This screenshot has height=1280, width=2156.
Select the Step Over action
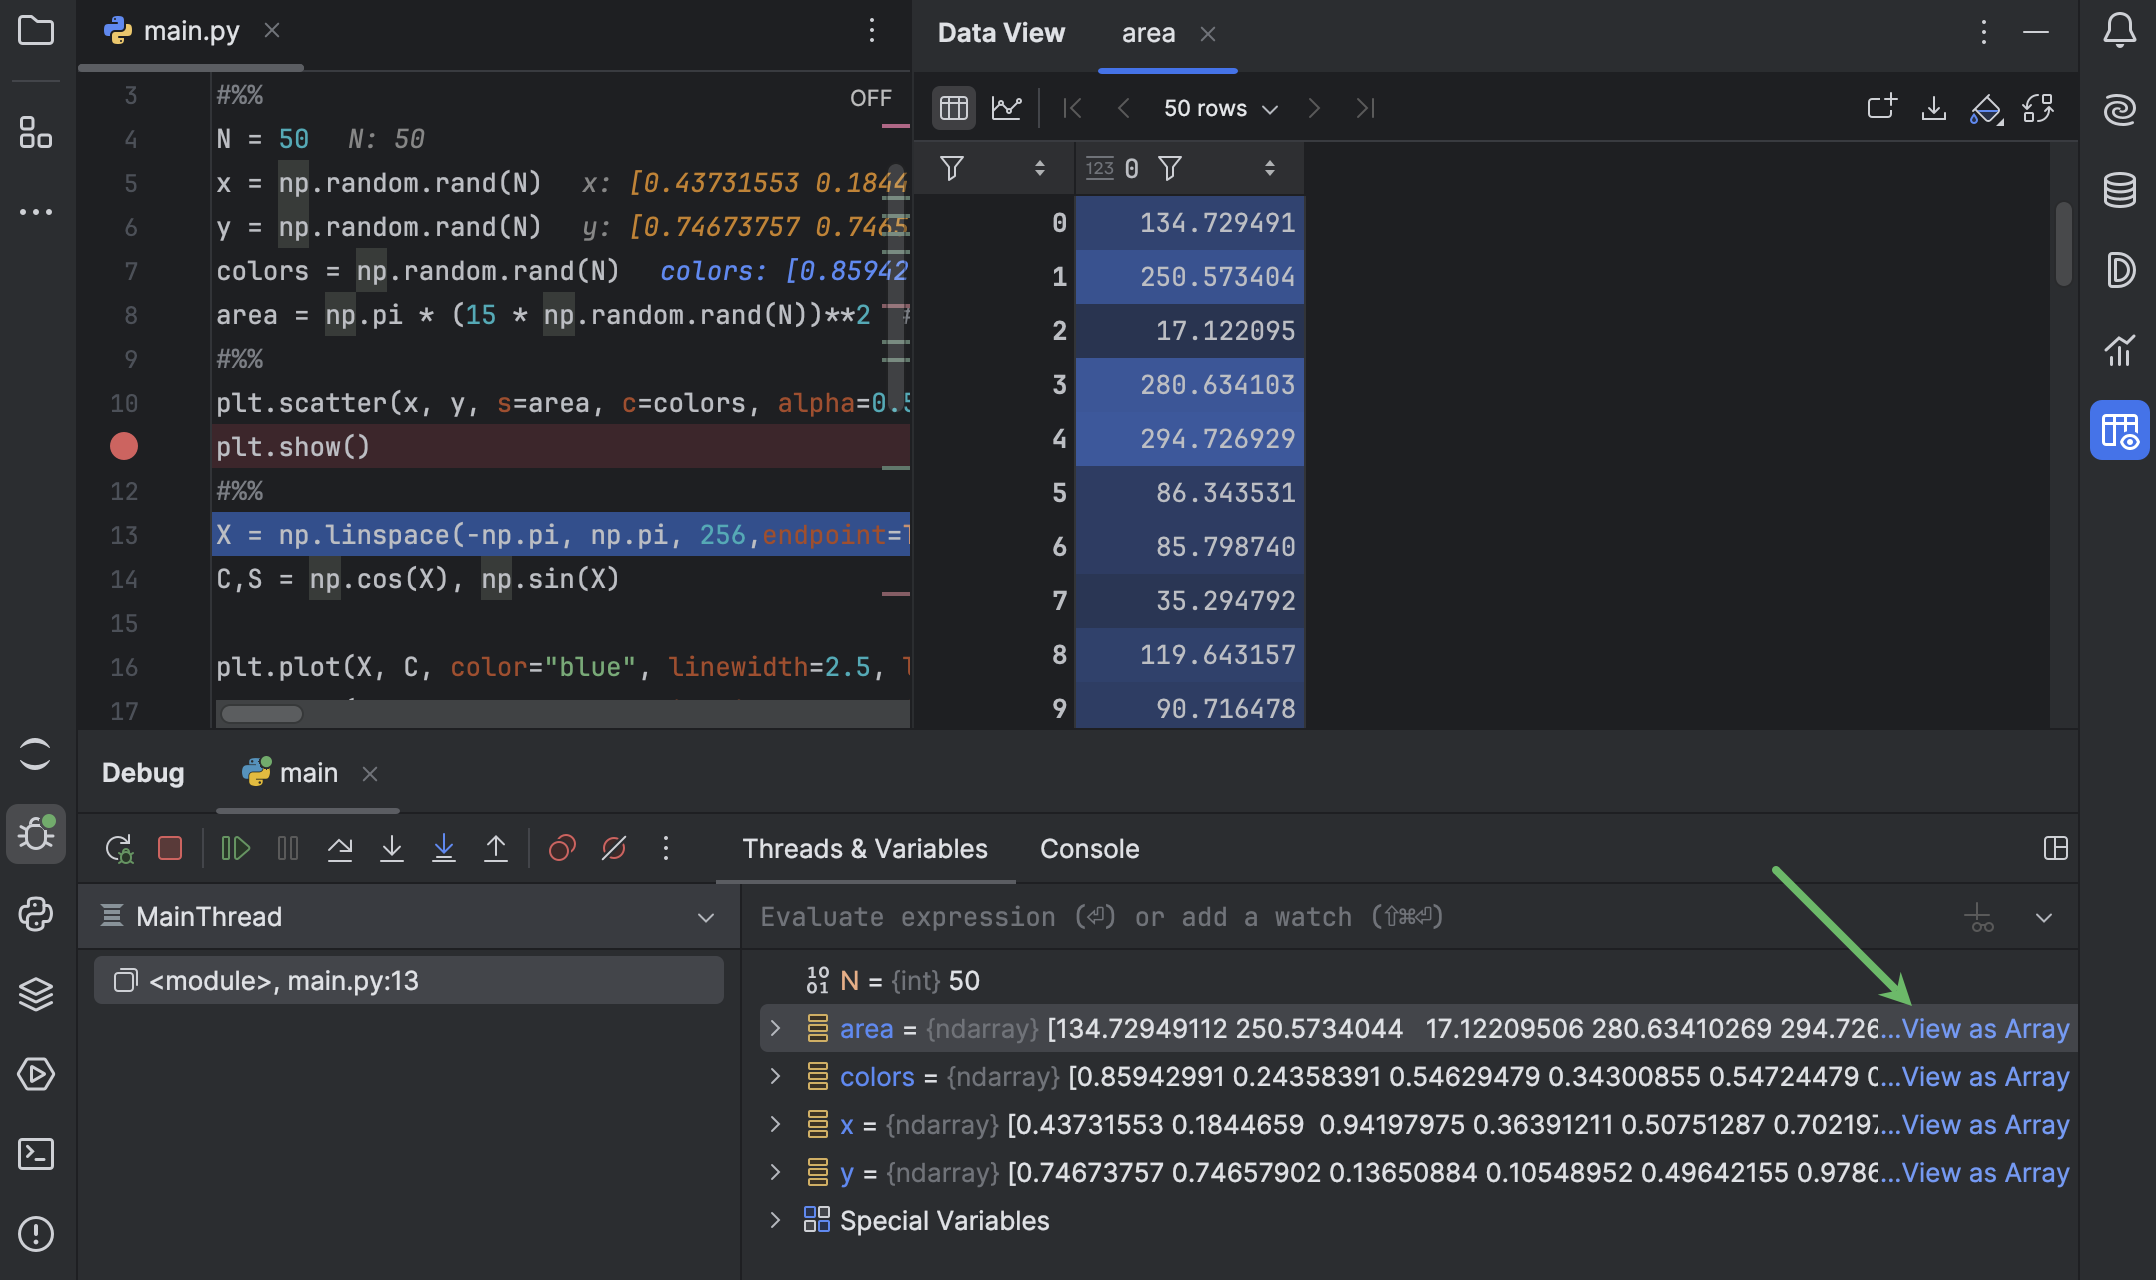pos(340,847)
